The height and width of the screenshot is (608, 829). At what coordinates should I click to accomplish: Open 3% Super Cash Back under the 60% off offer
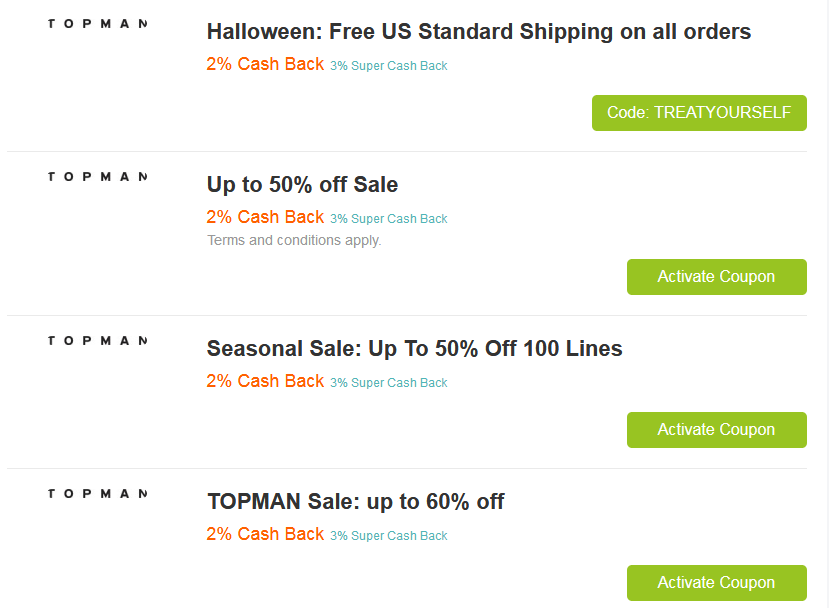point(389,536)
